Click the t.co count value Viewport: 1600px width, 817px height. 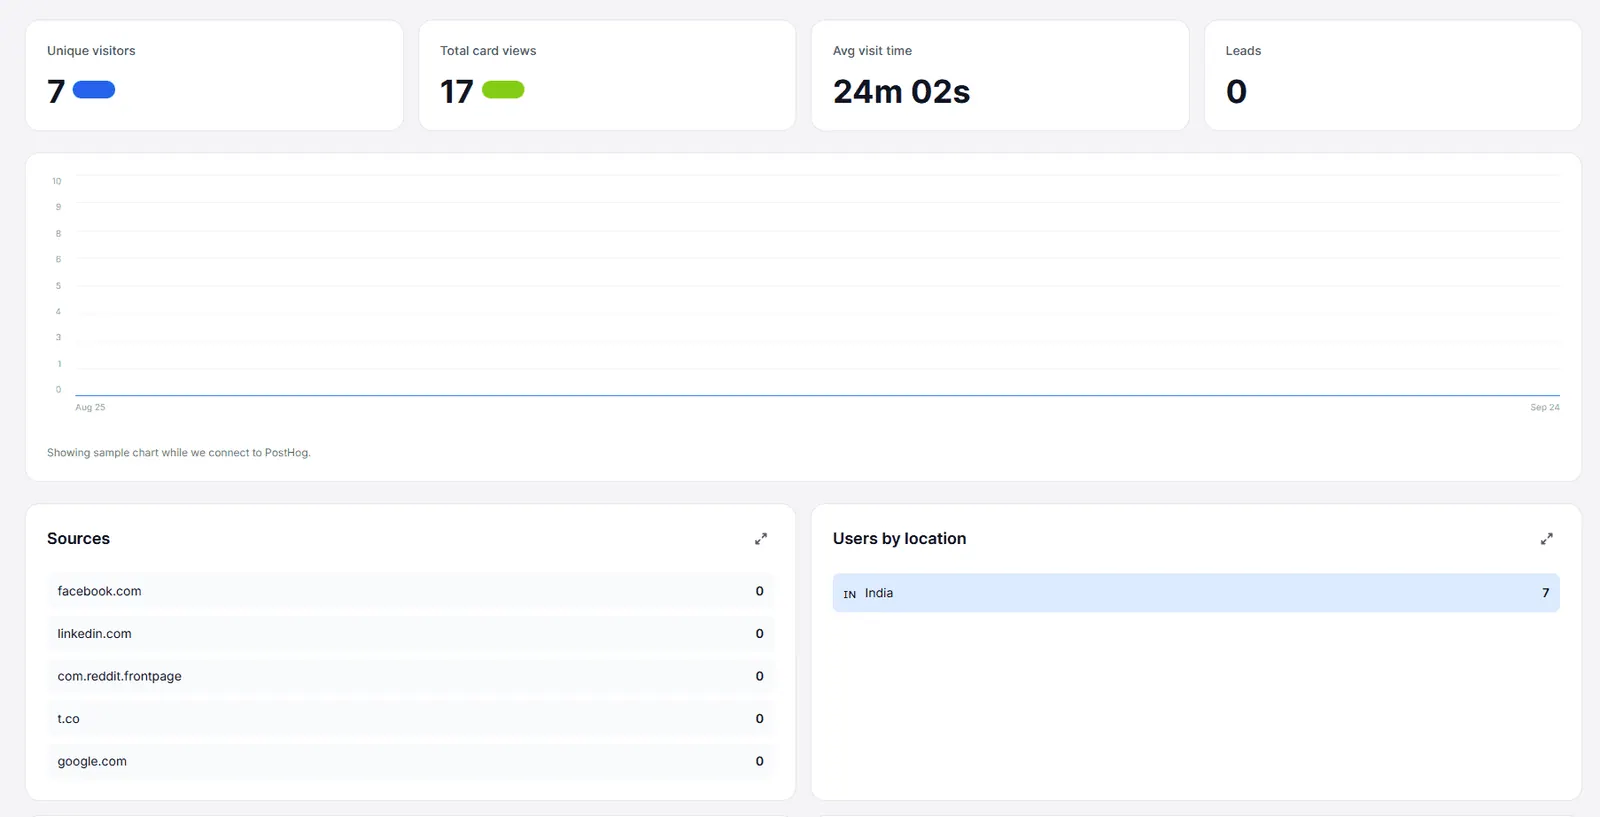point(760,719)
